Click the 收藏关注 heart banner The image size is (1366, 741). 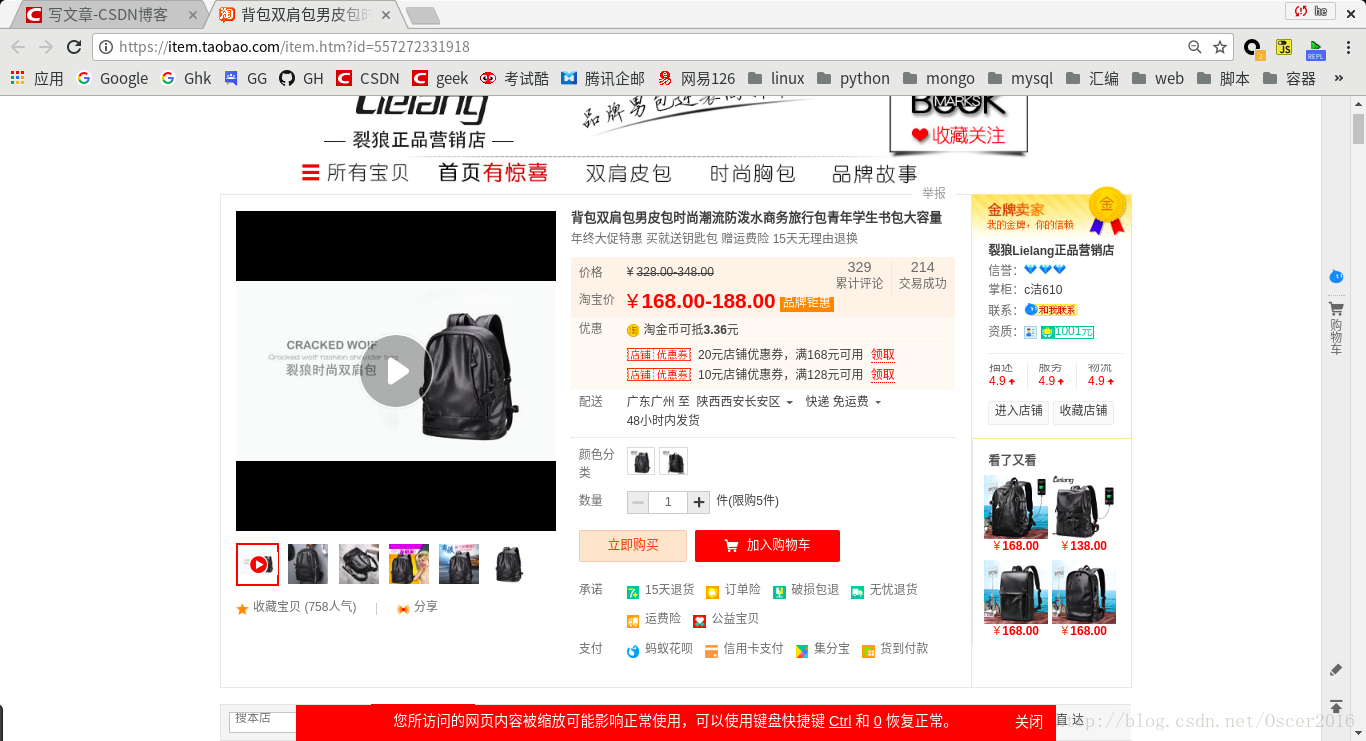tap(958, 135)
